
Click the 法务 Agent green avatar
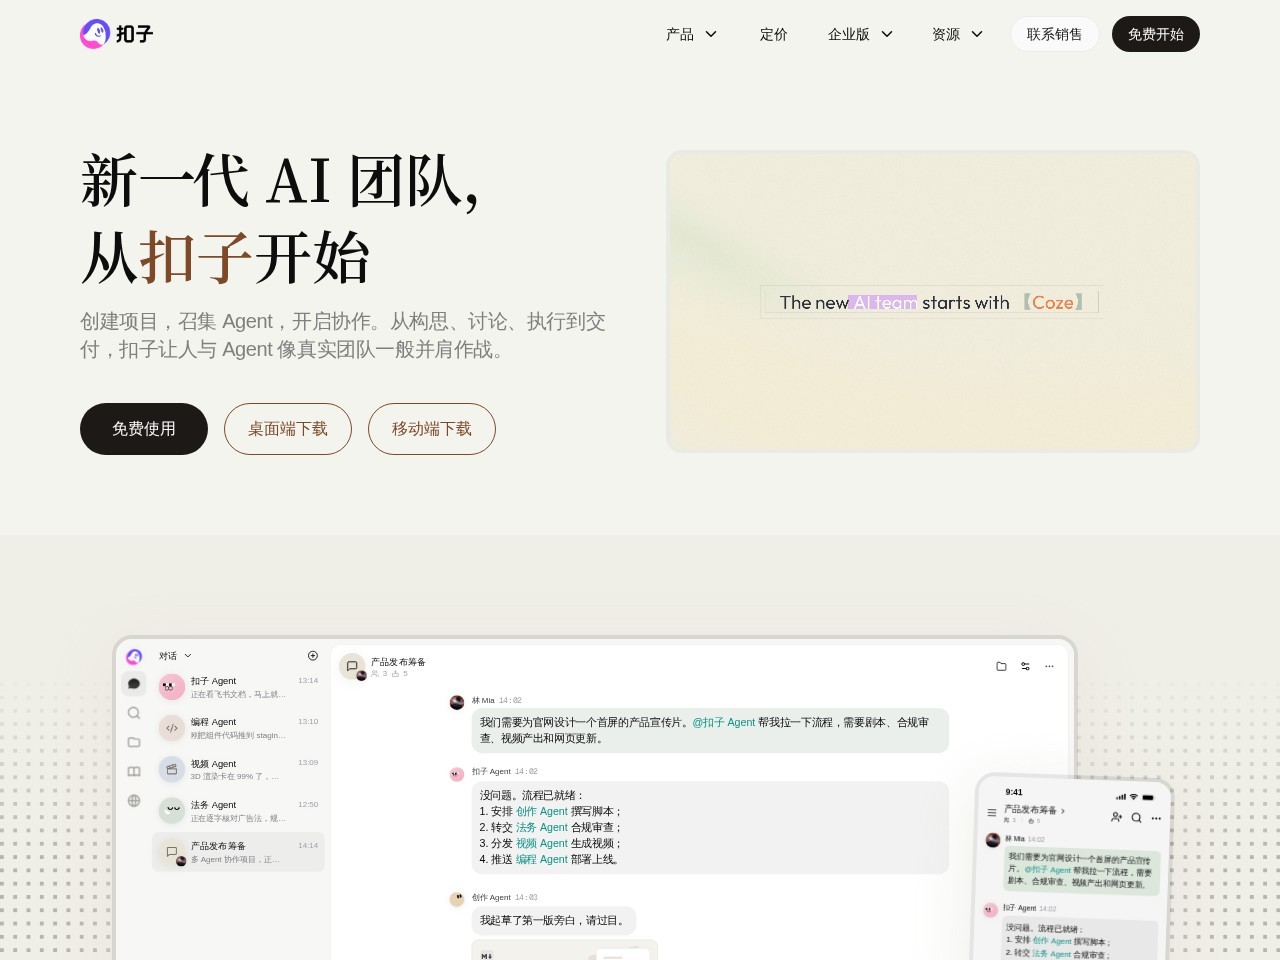pos(171,810)
